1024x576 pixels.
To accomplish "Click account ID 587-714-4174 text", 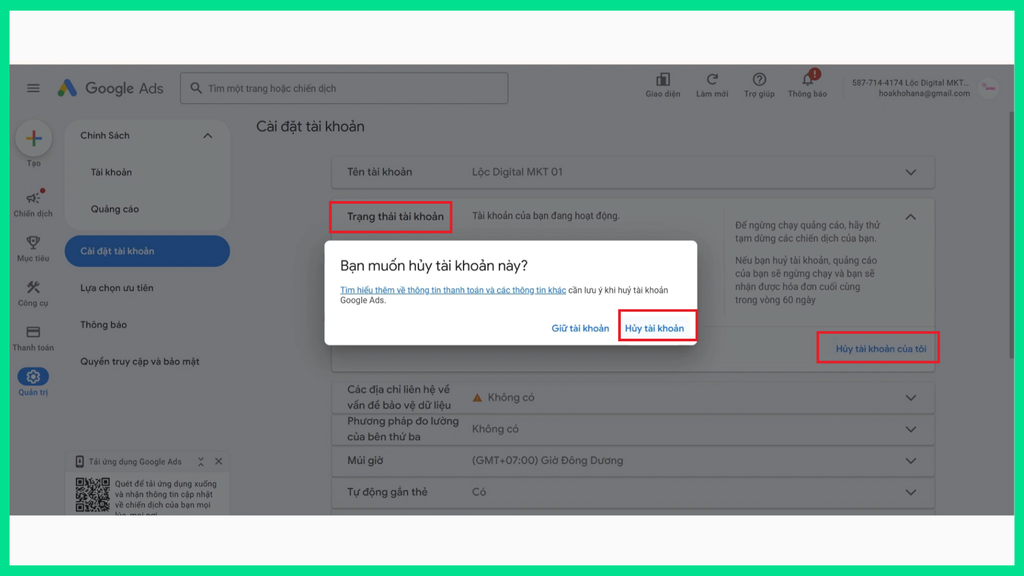I will [x=878, y=83].
